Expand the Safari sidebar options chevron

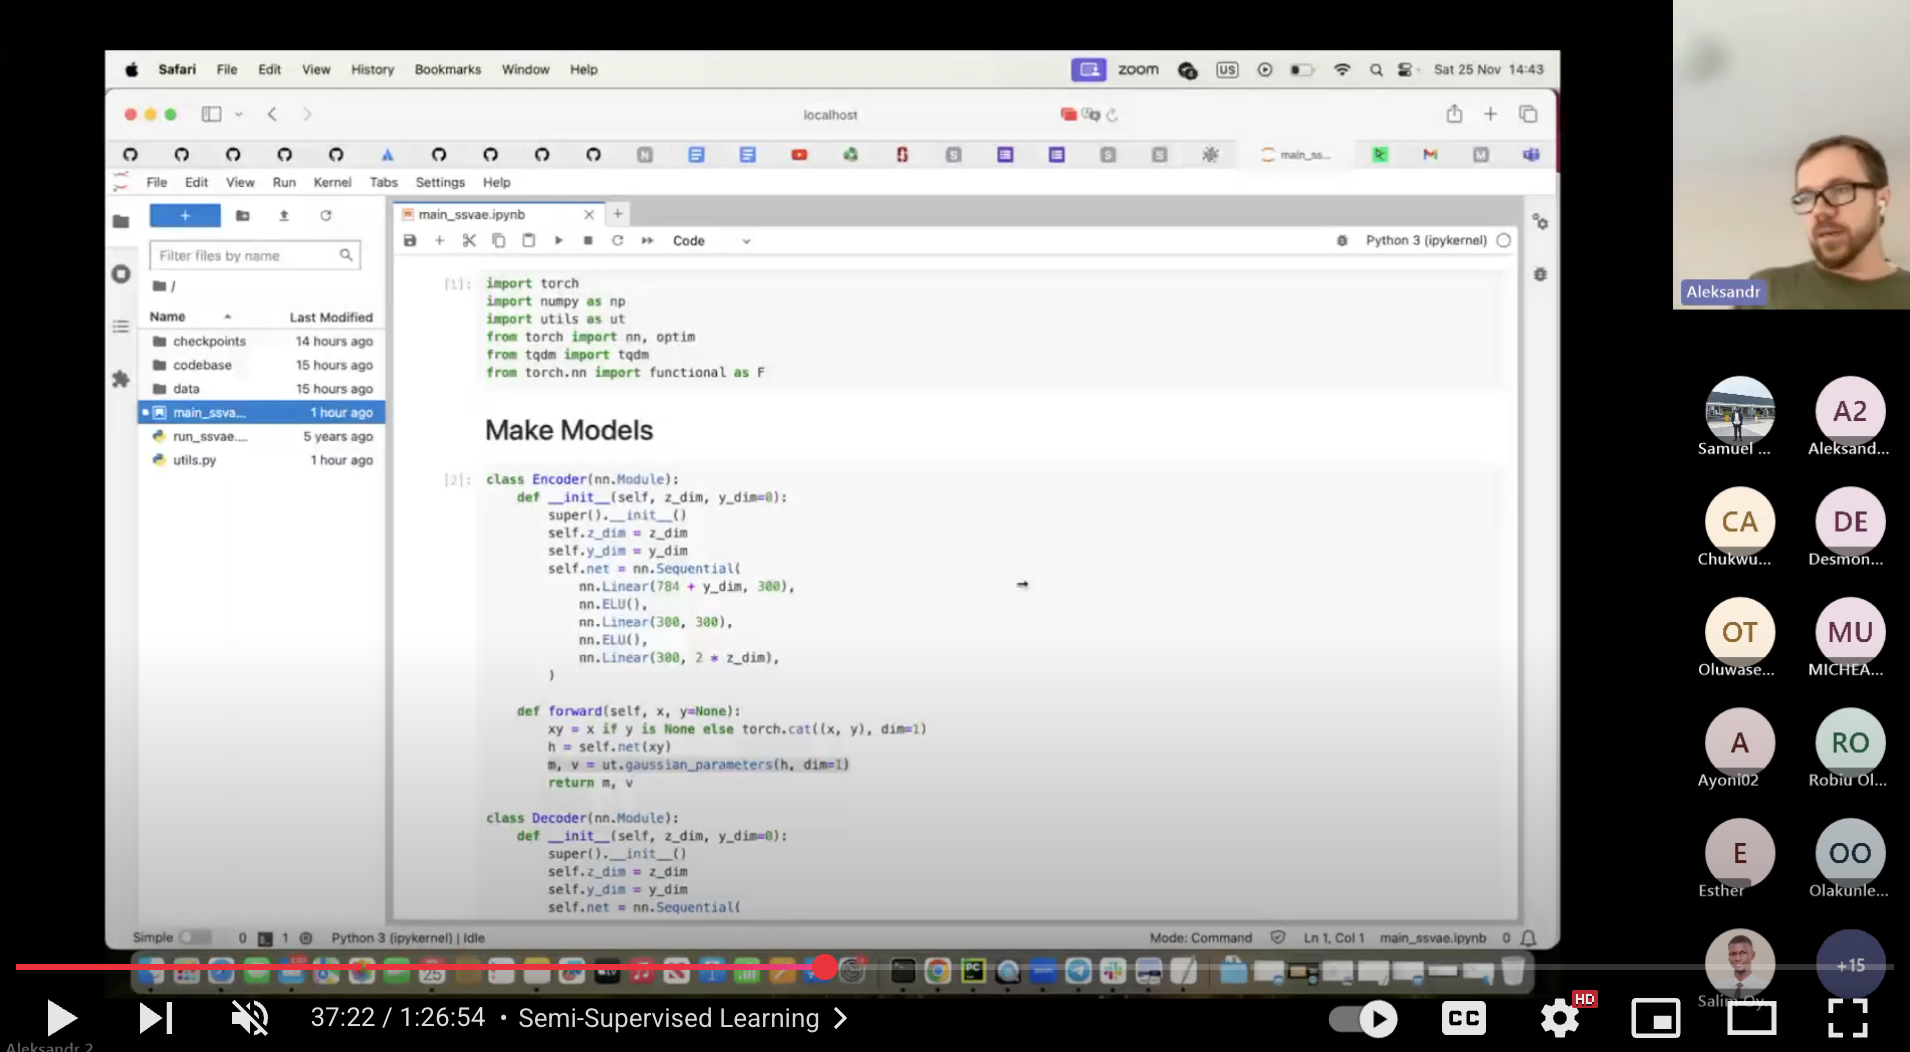tap(239, 115)
